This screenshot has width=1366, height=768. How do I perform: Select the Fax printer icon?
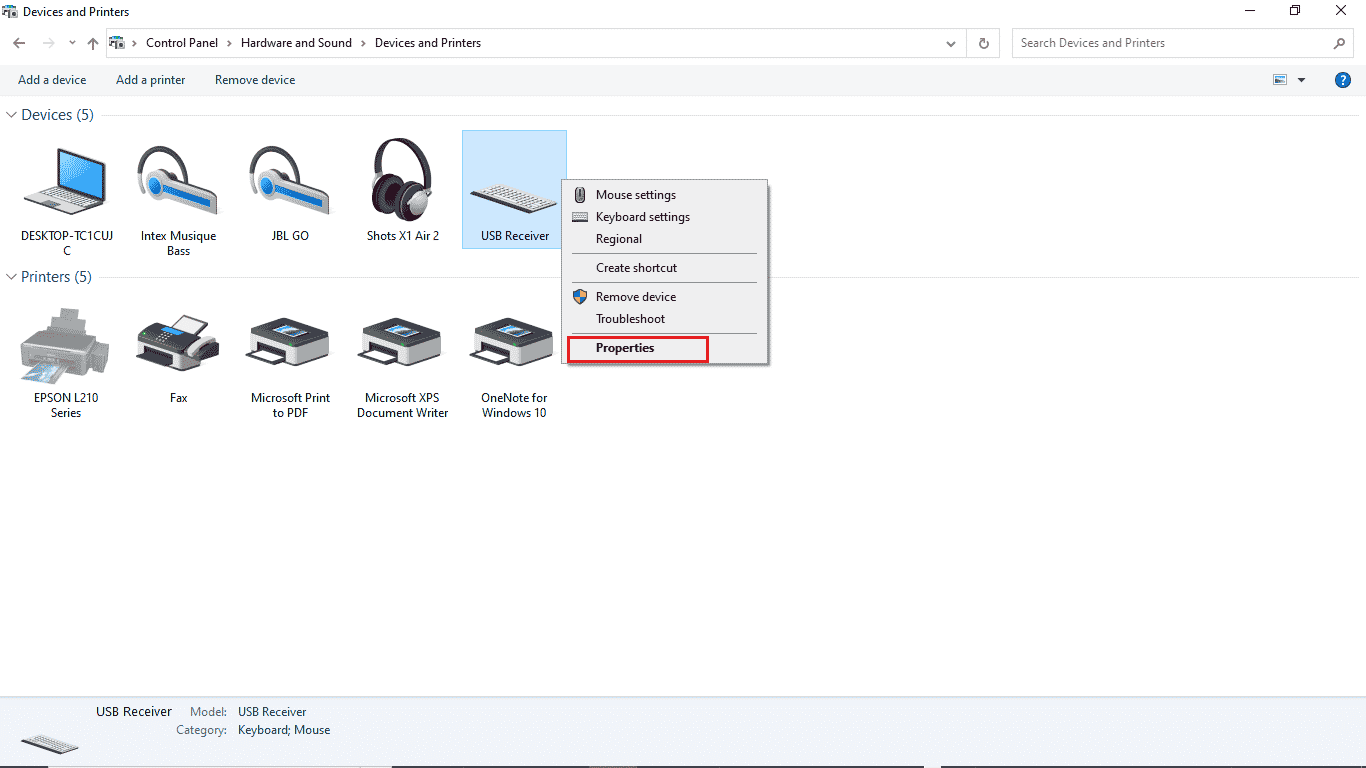click(x=178, y=345)
